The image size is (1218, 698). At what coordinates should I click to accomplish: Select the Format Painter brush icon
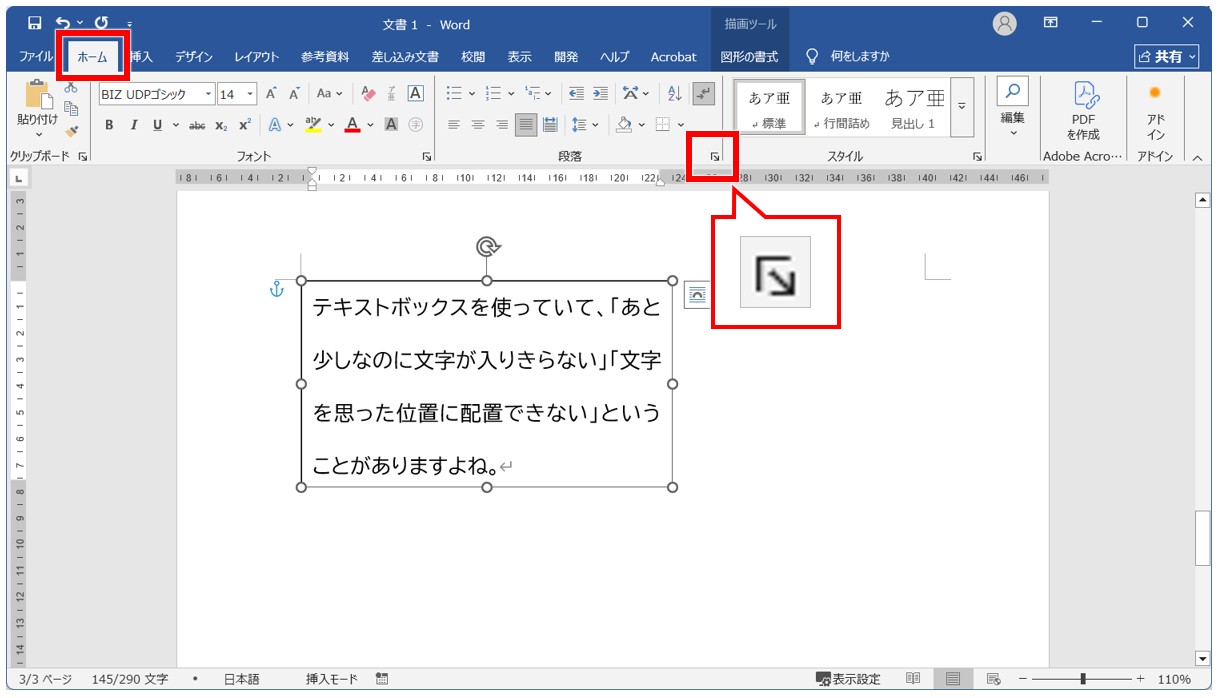pos(71,130)
